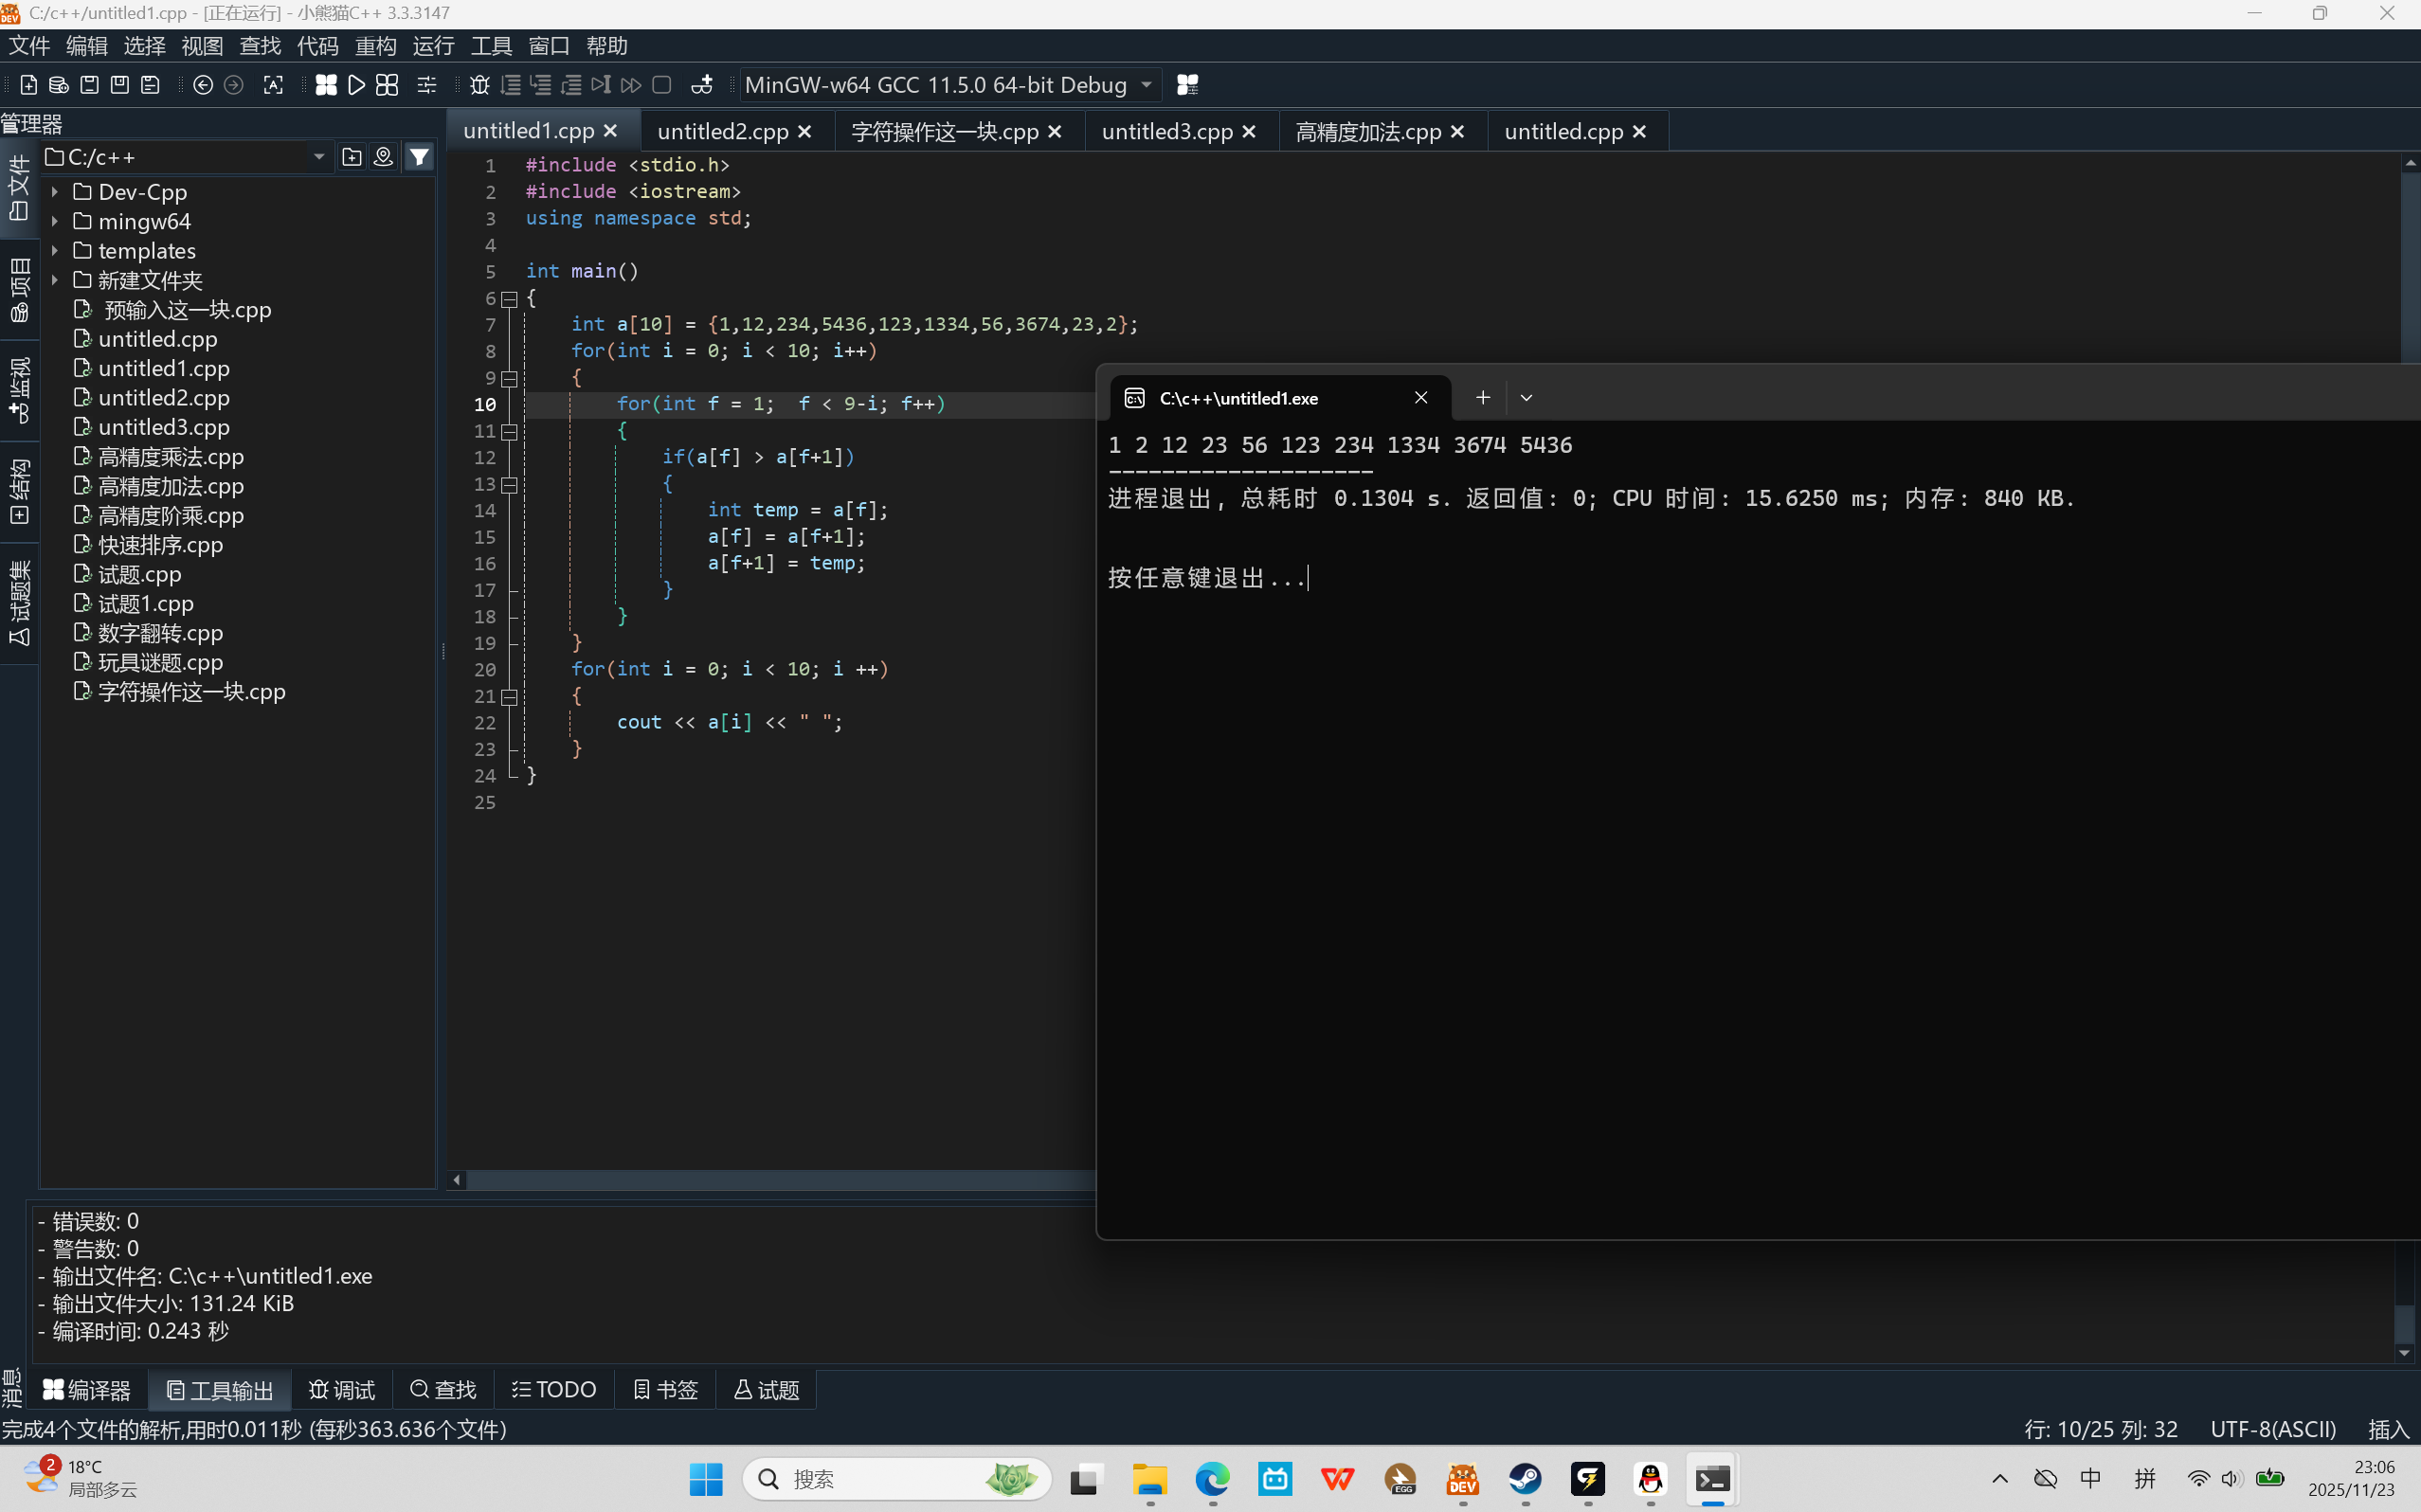Open the C:/c++ folder path dropdown
Viewport: 2421px width, 1512px height.
319,157
